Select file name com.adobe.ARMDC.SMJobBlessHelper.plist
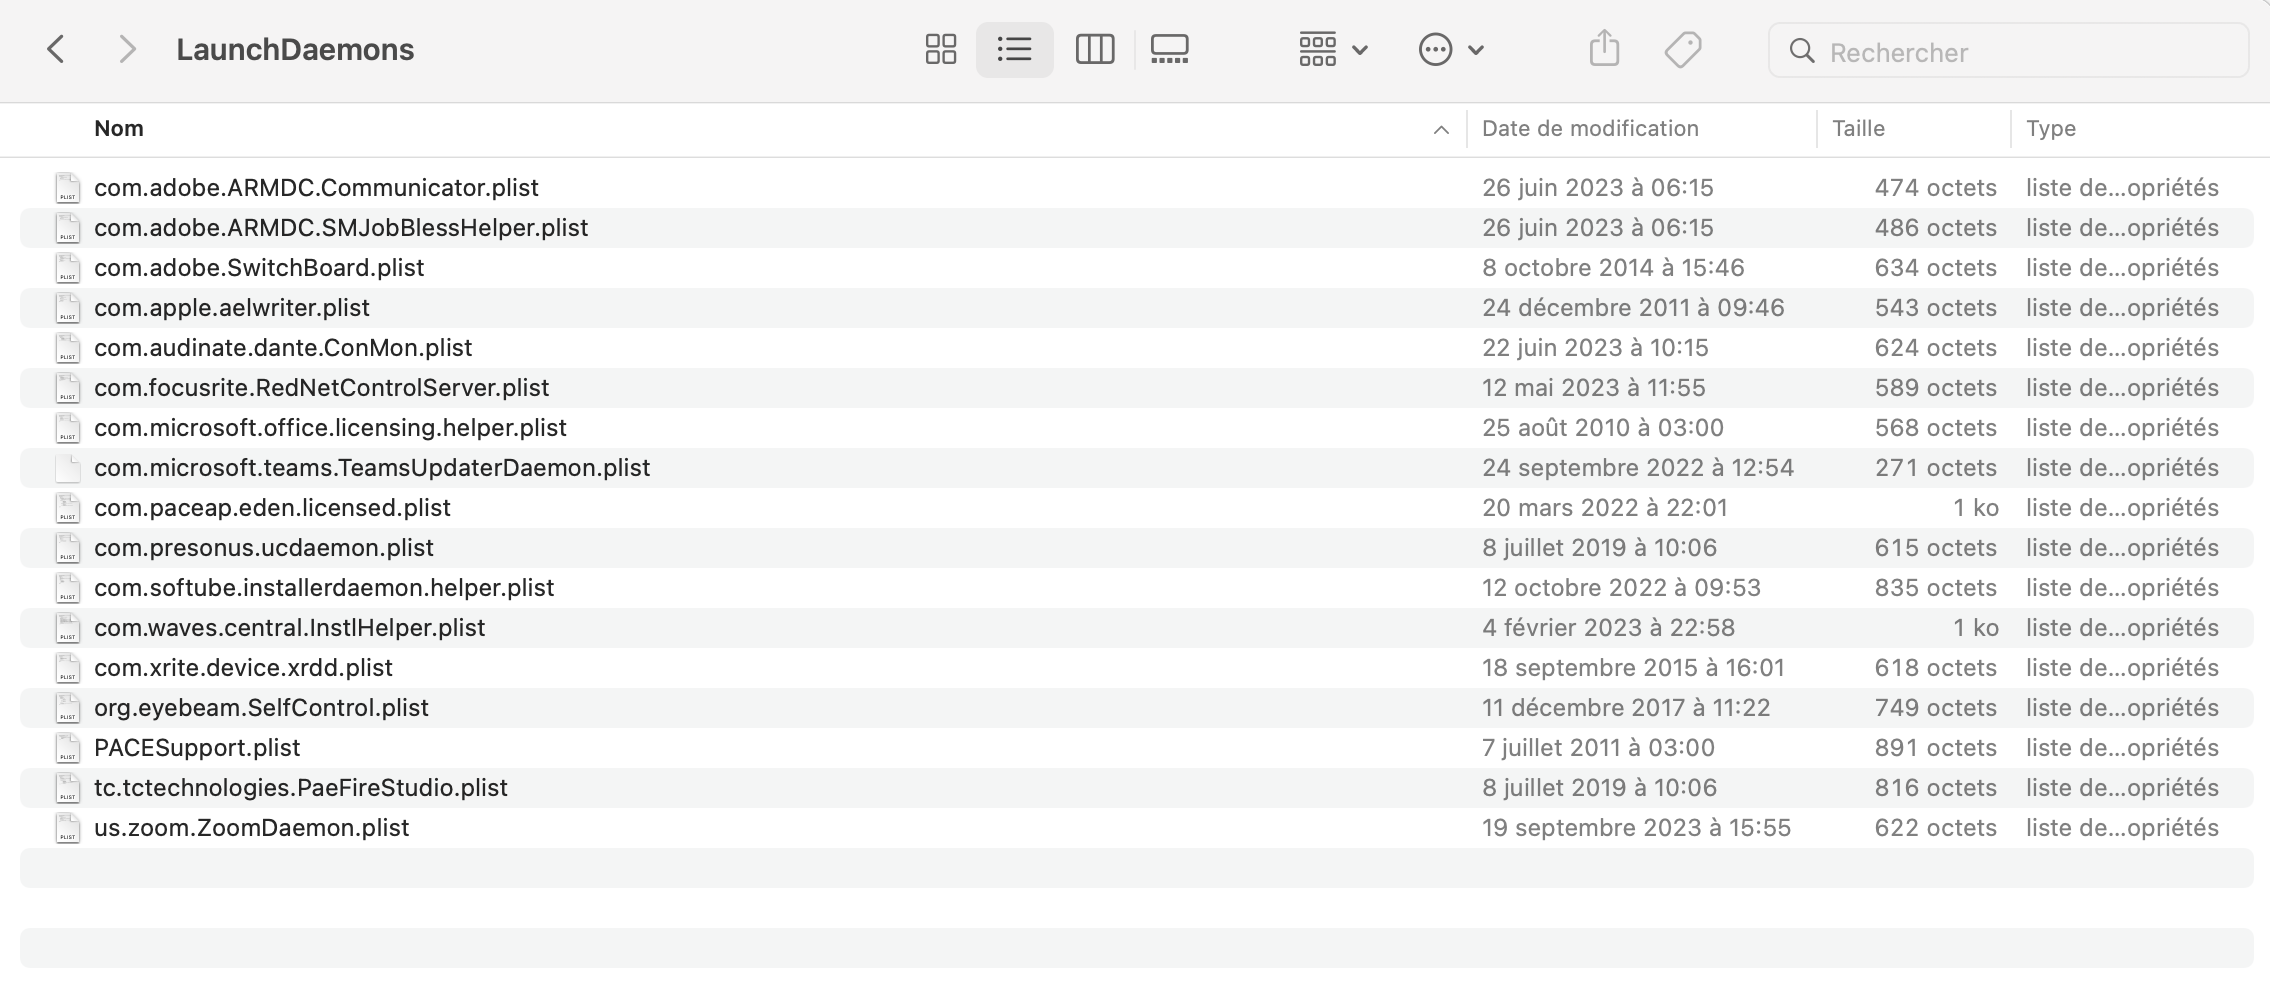This screenshot has width=2270, height=988. click(x=341, y=227)
